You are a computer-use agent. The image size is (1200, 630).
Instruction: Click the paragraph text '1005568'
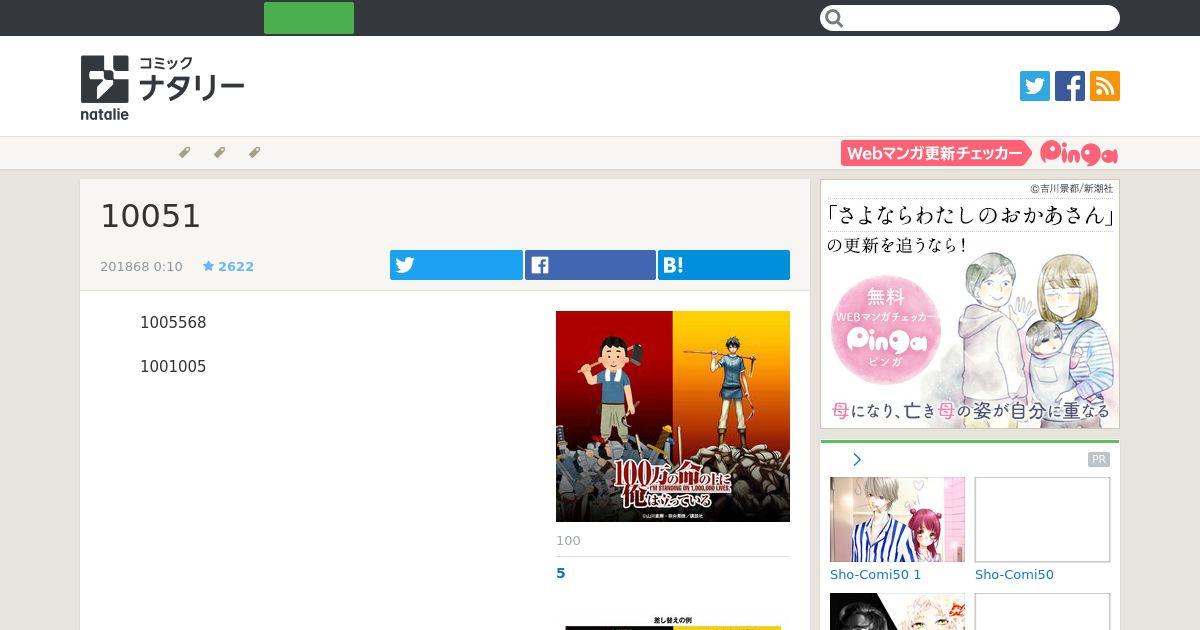[x=173, y=323]
